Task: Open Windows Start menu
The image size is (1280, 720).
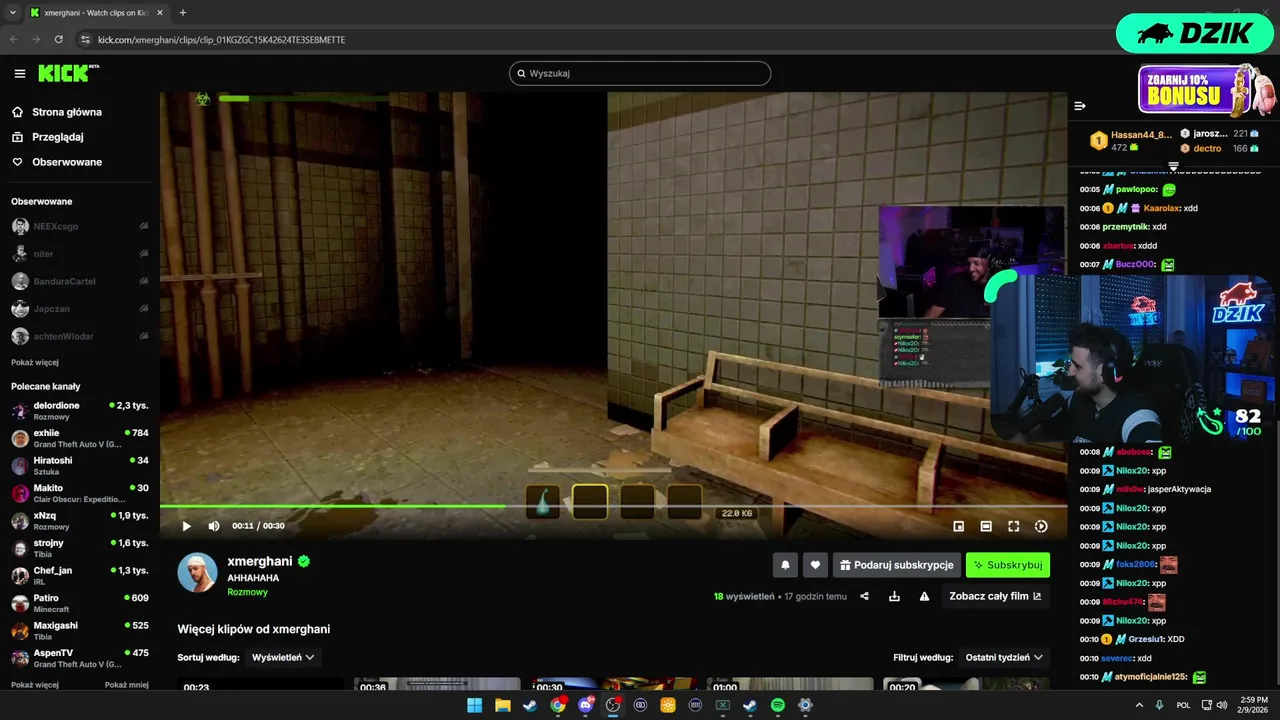Action: pyautogui.click(x=474, y=705)
